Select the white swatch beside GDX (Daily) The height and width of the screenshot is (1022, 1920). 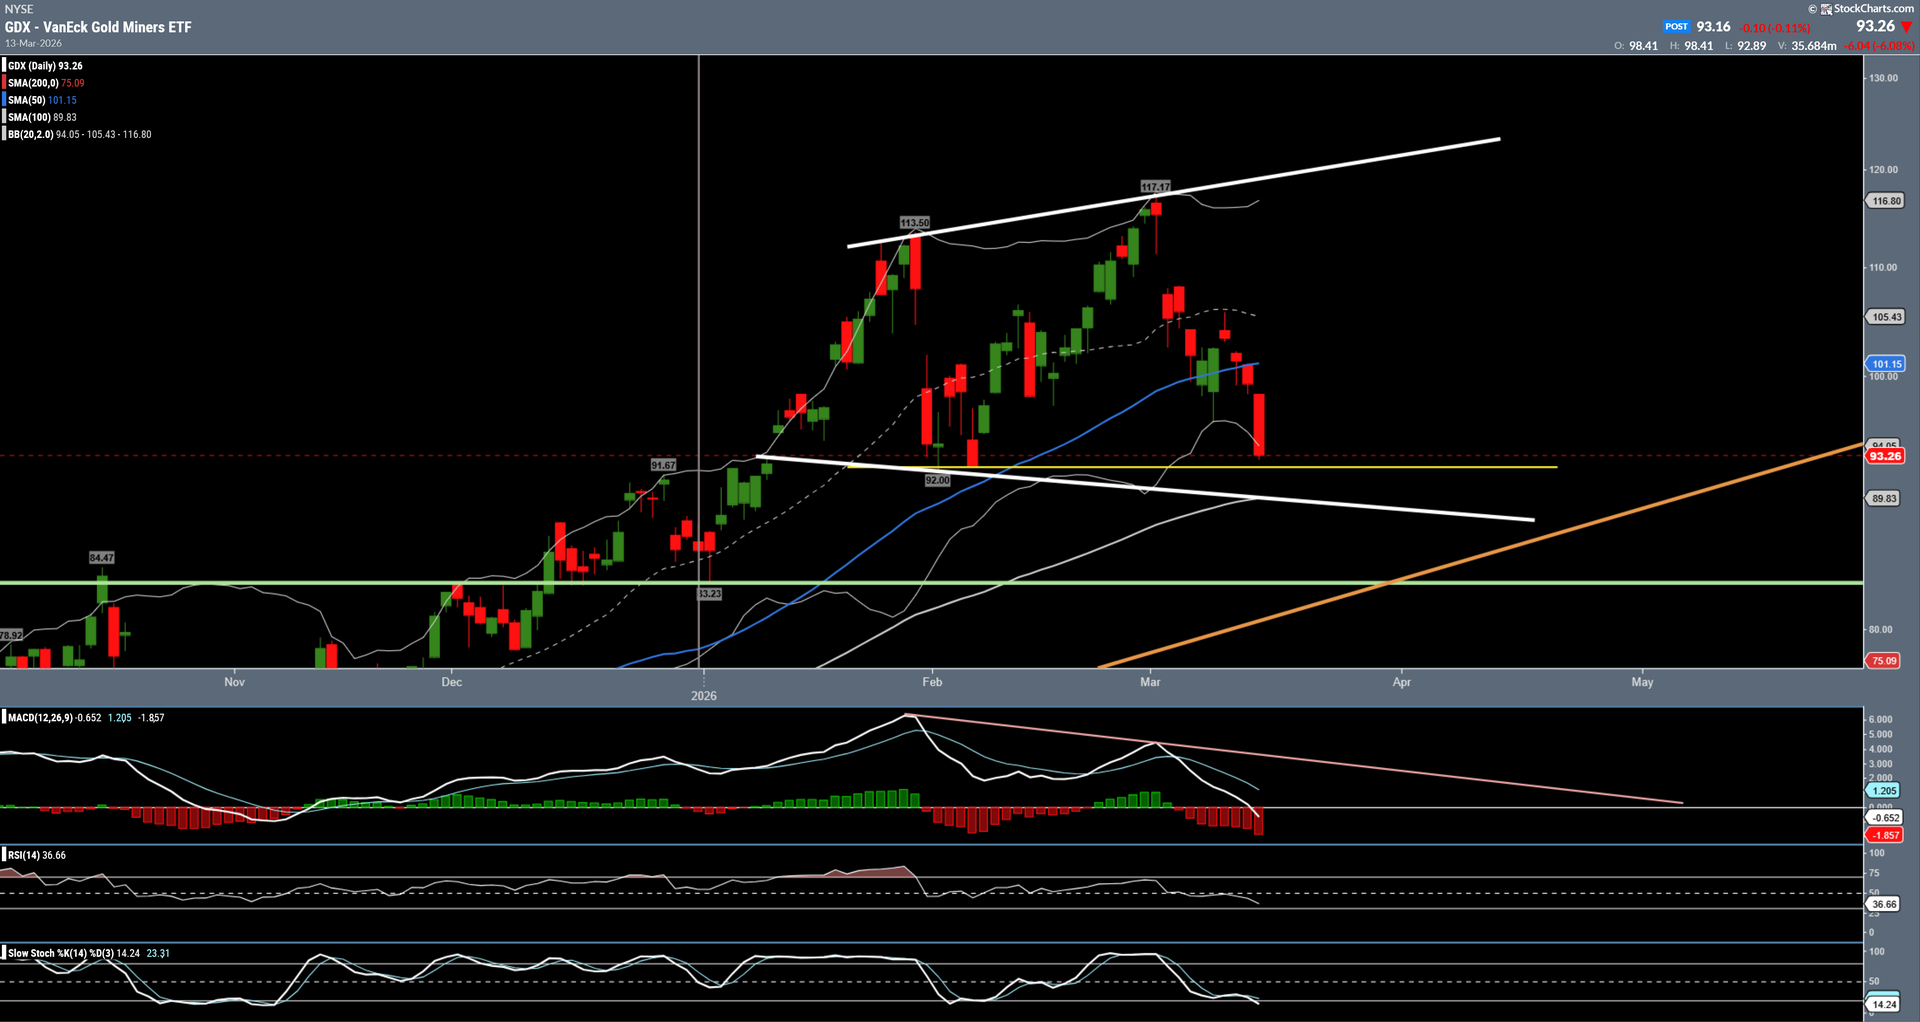4,66
